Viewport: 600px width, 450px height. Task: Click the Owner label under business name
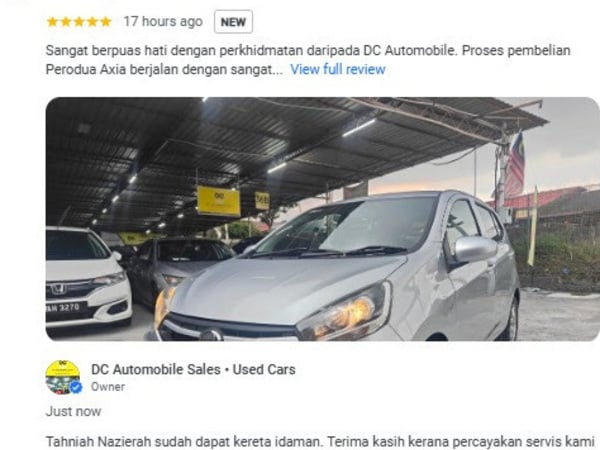coord(108,387)
